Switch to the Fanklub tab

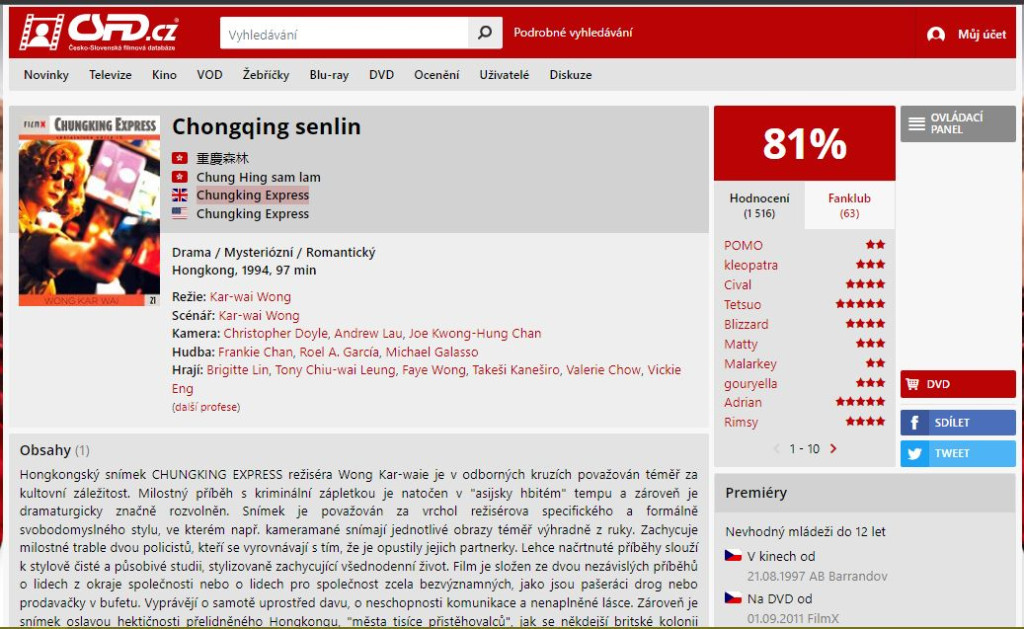(849, 205)
